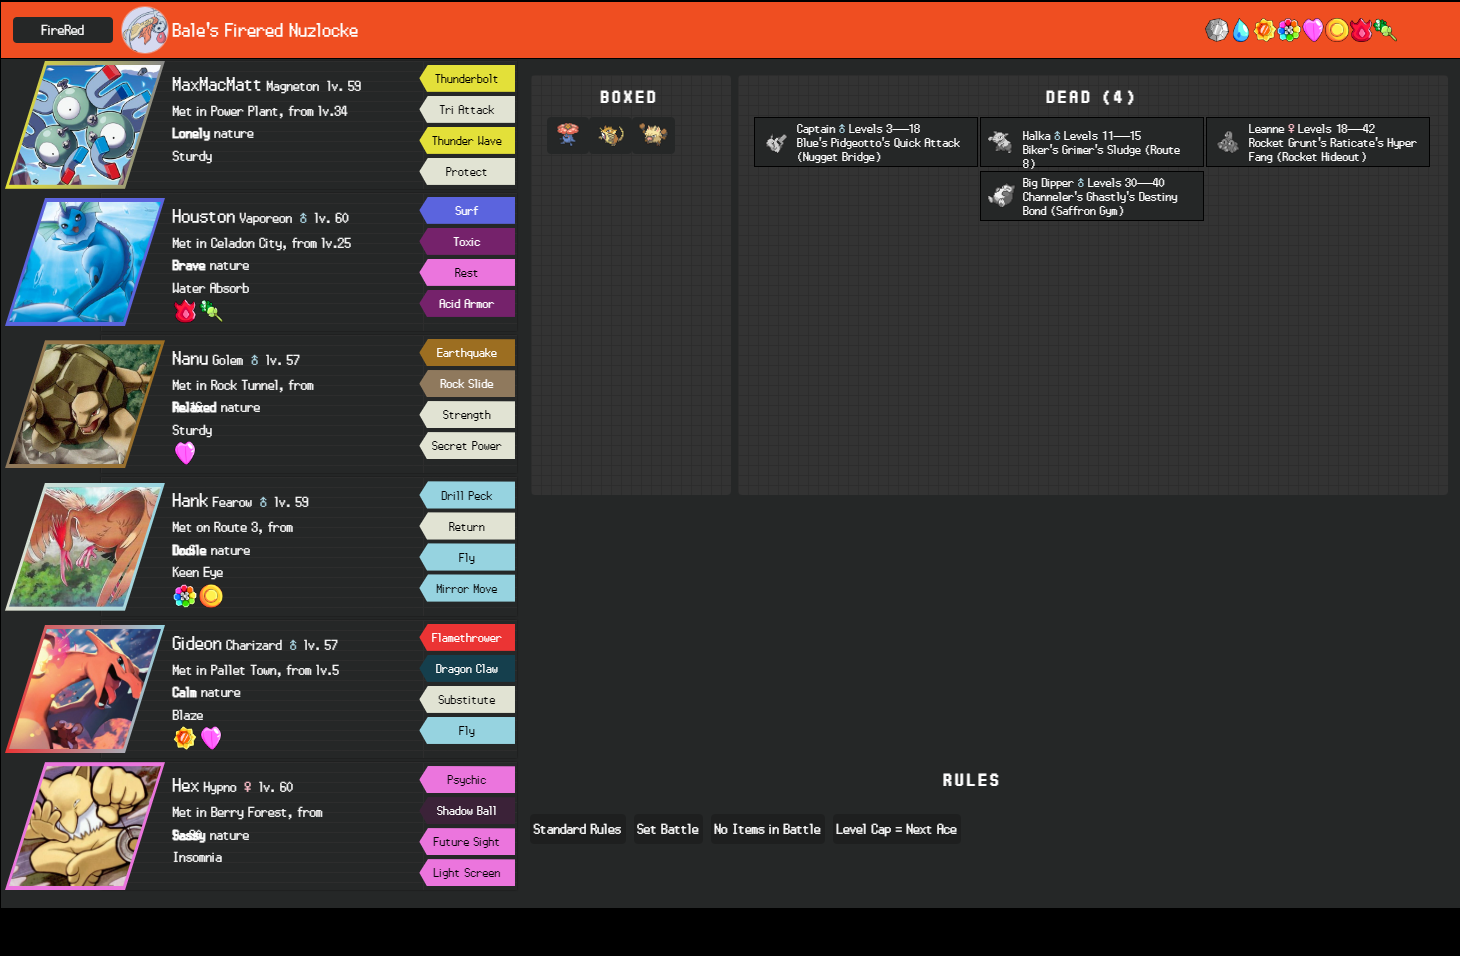Select the Thunderbolt move tag
This screenshot has width=1460, height=966.
tap(467, 79)
